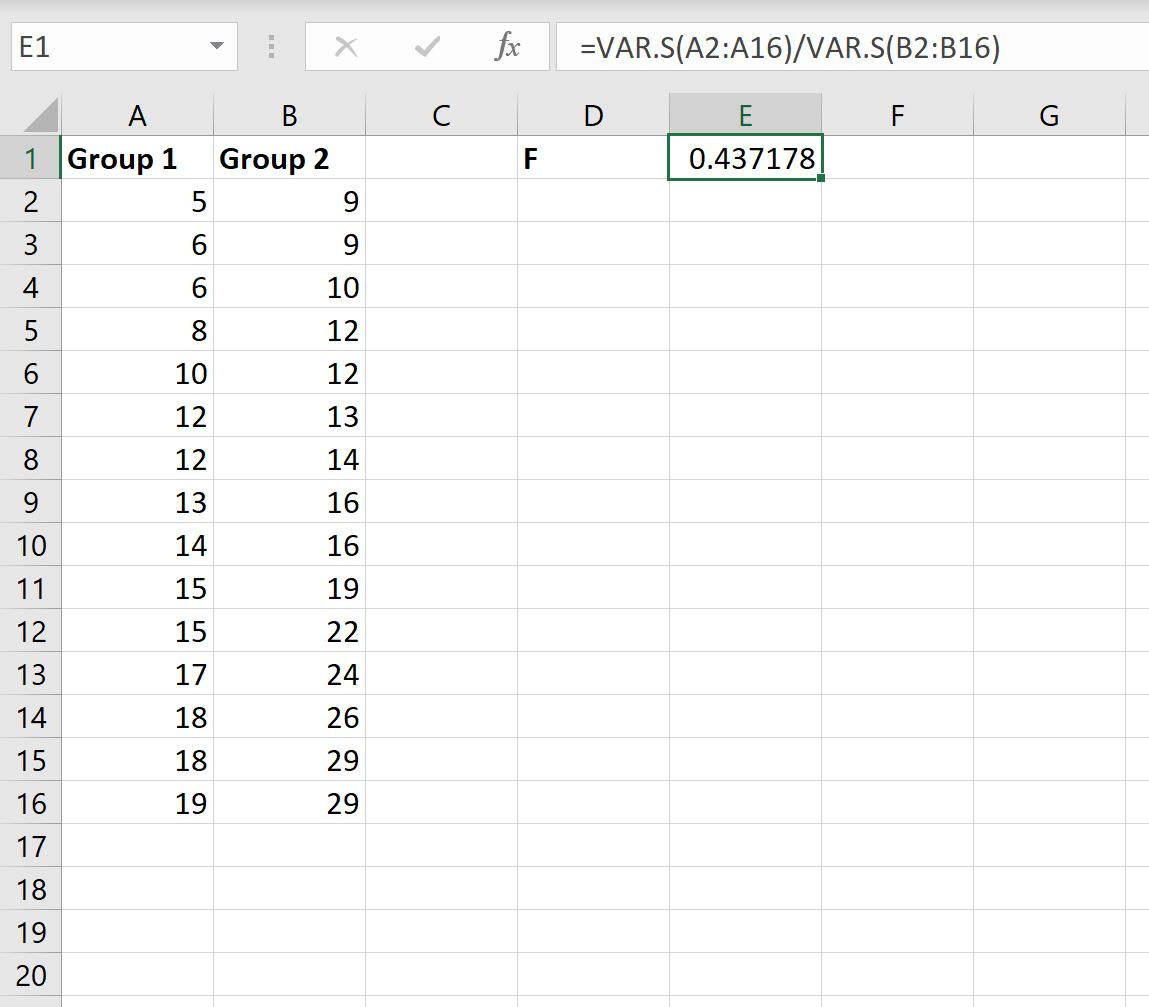Click cell A16 containing 19
The height and width of the screenshot is (1007, 1149).
137,803
